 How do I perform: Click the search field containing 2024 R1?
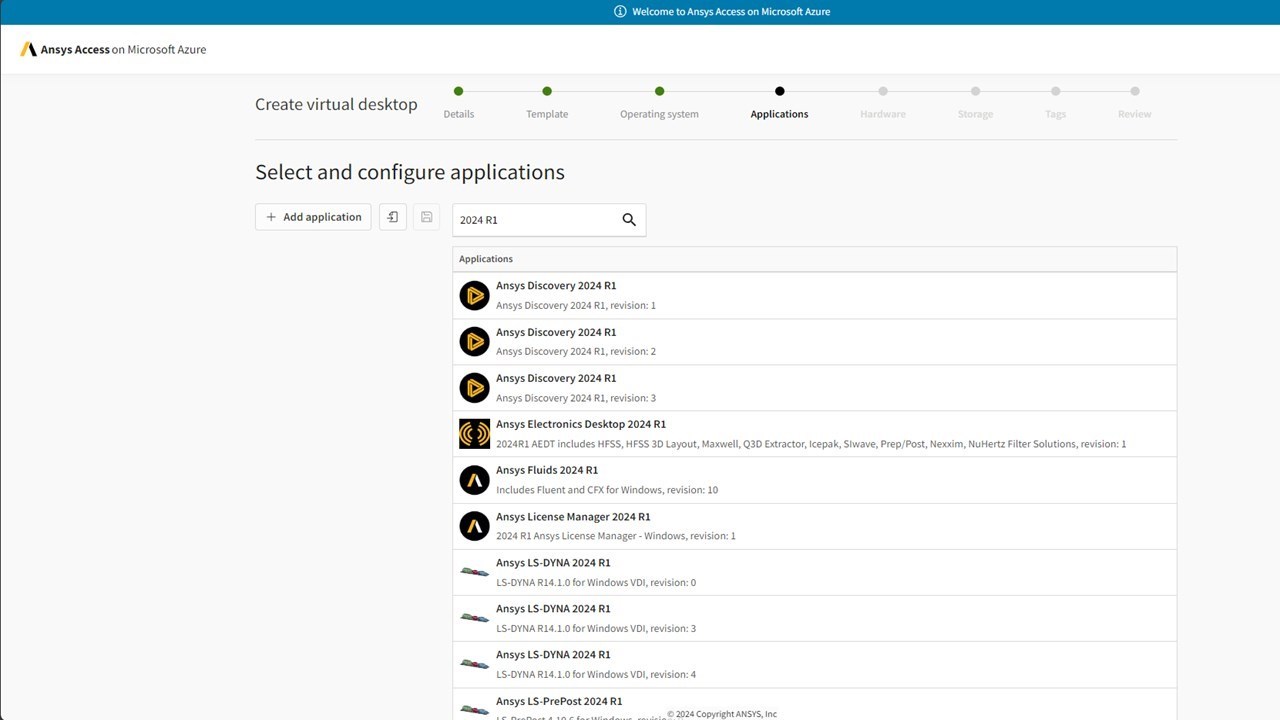click(x=549, y=220)
